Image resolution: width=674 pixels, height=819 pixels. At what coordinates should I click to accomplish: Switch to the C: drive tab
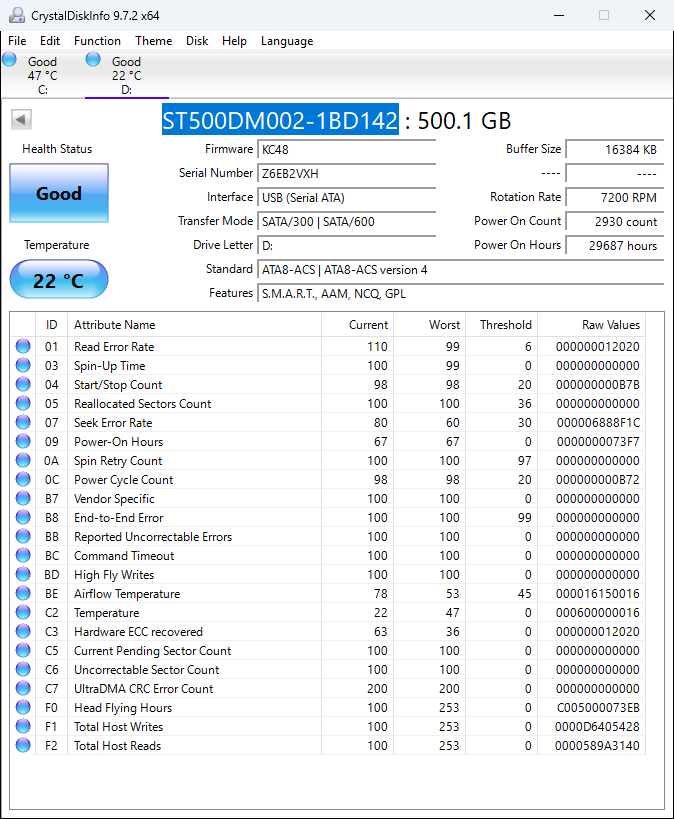pos(43,75)
